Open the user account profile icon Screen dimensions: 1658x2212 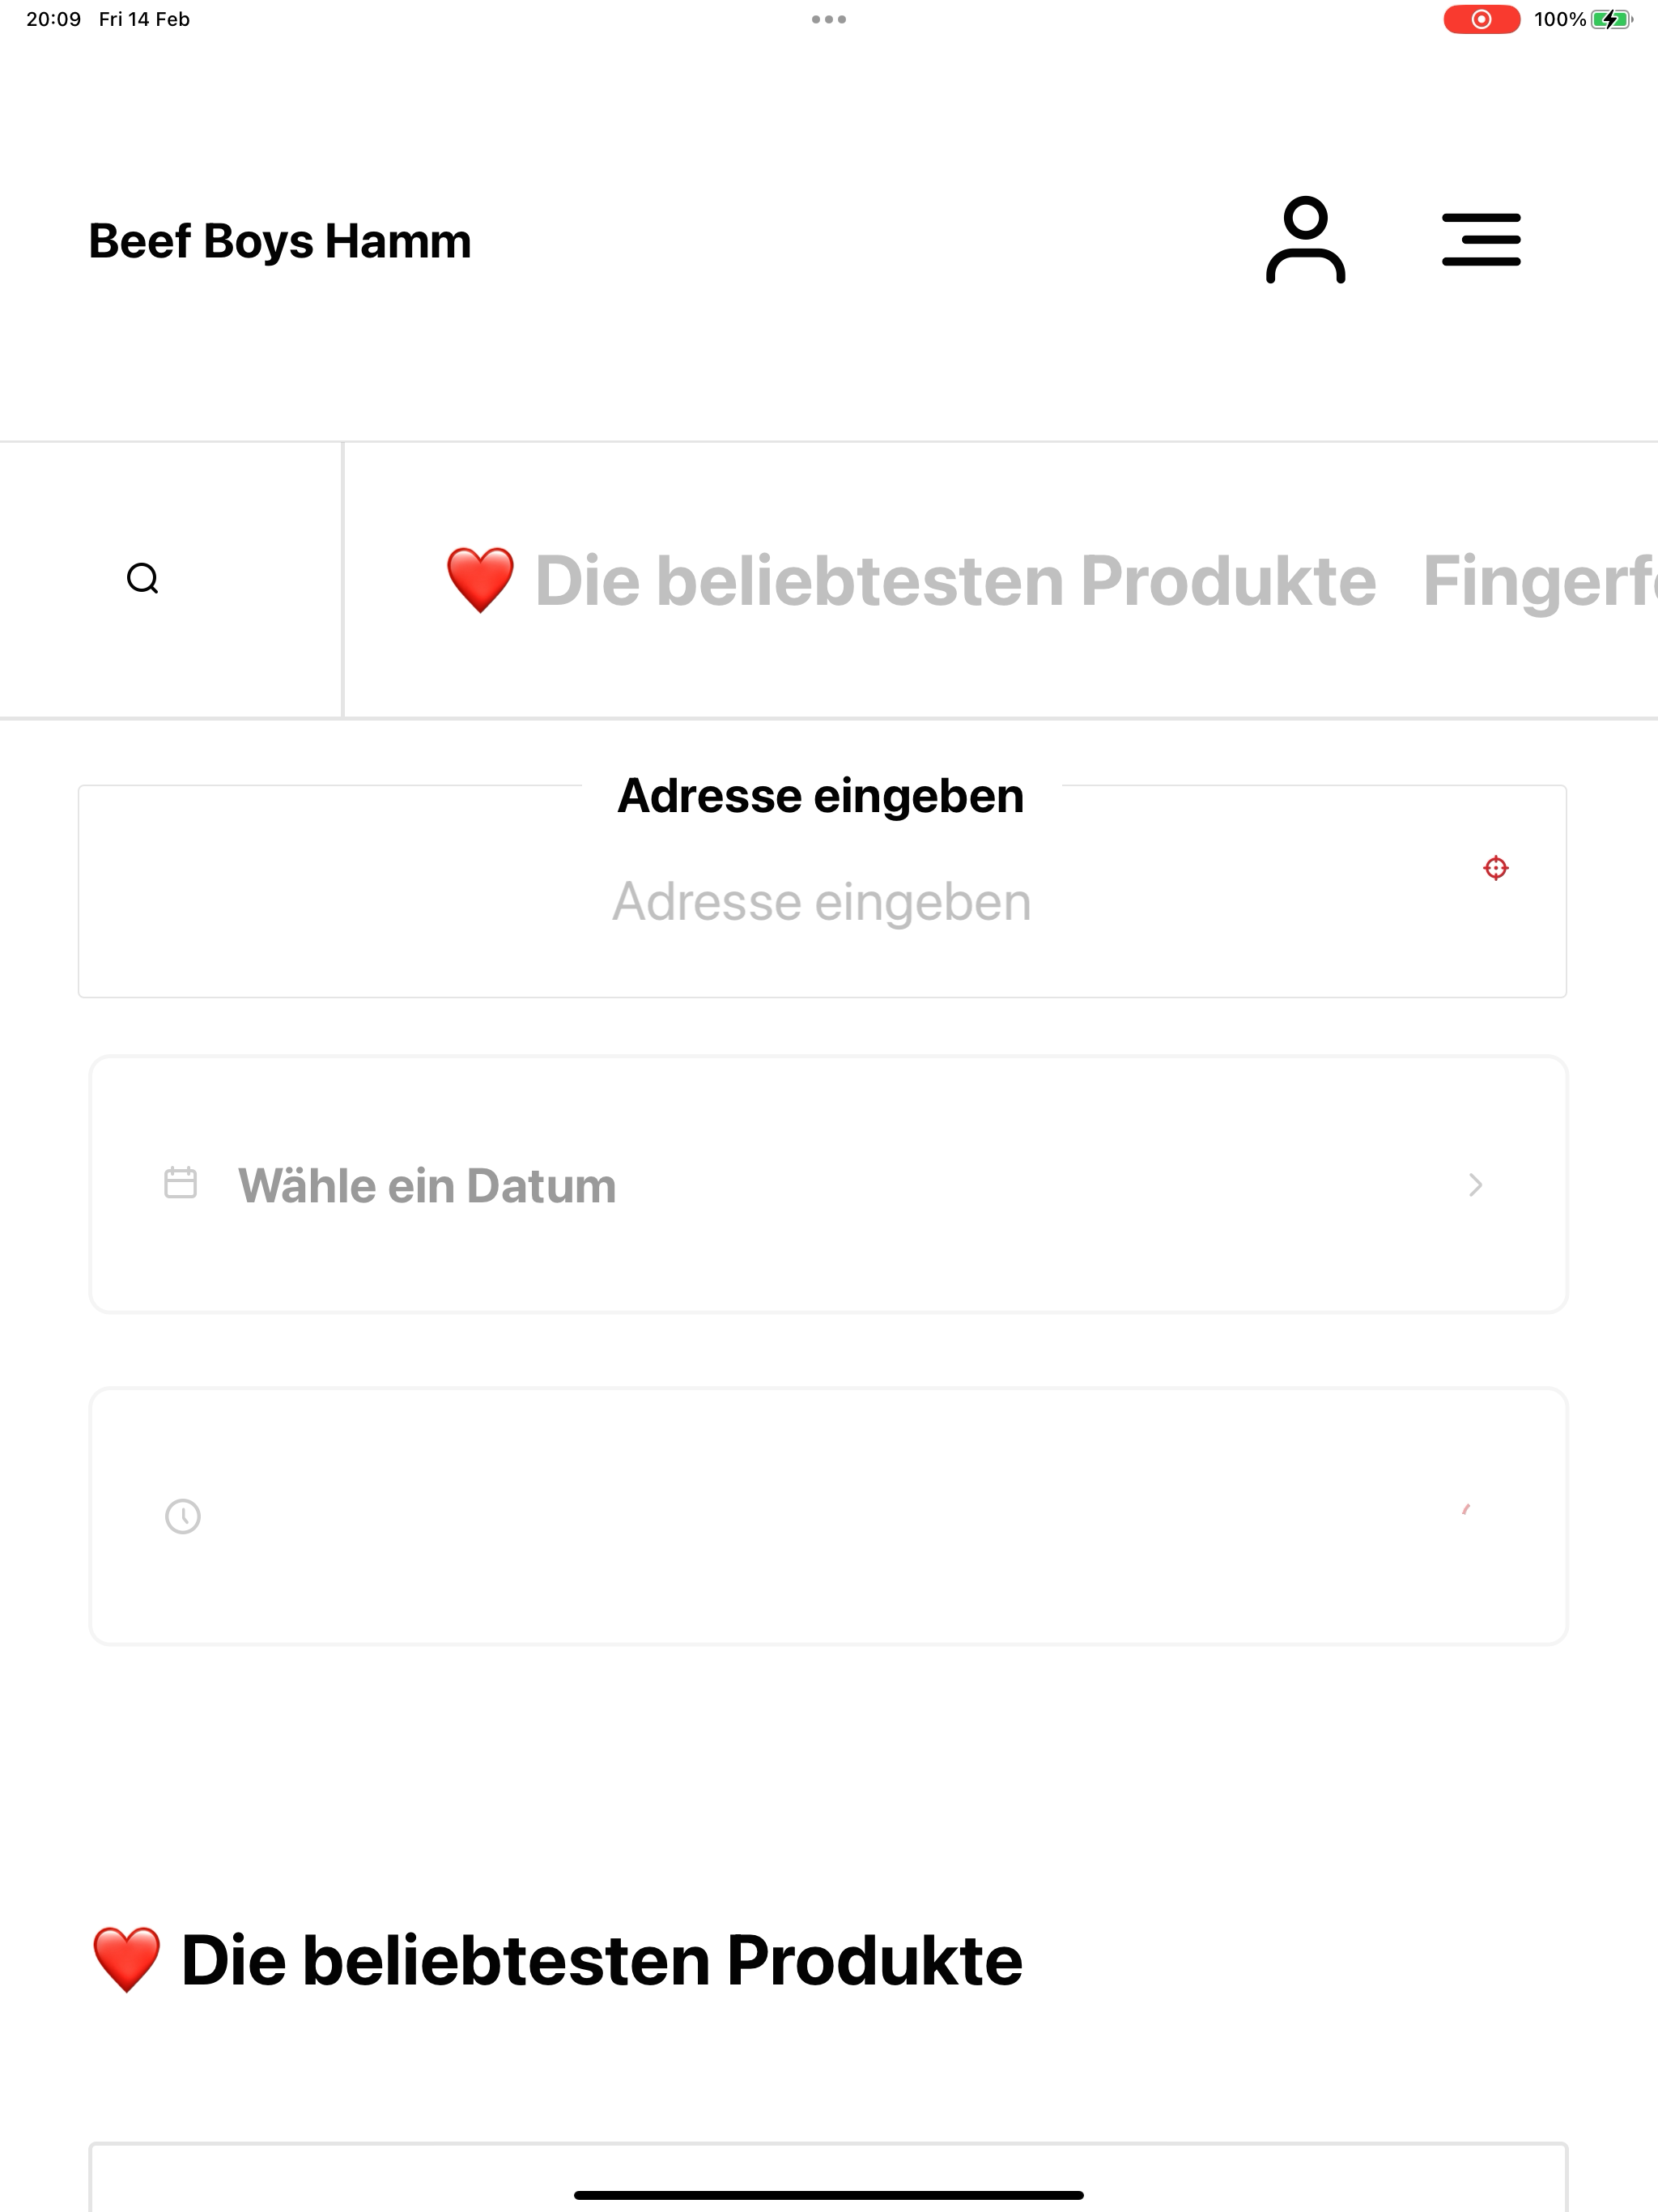1305,240
